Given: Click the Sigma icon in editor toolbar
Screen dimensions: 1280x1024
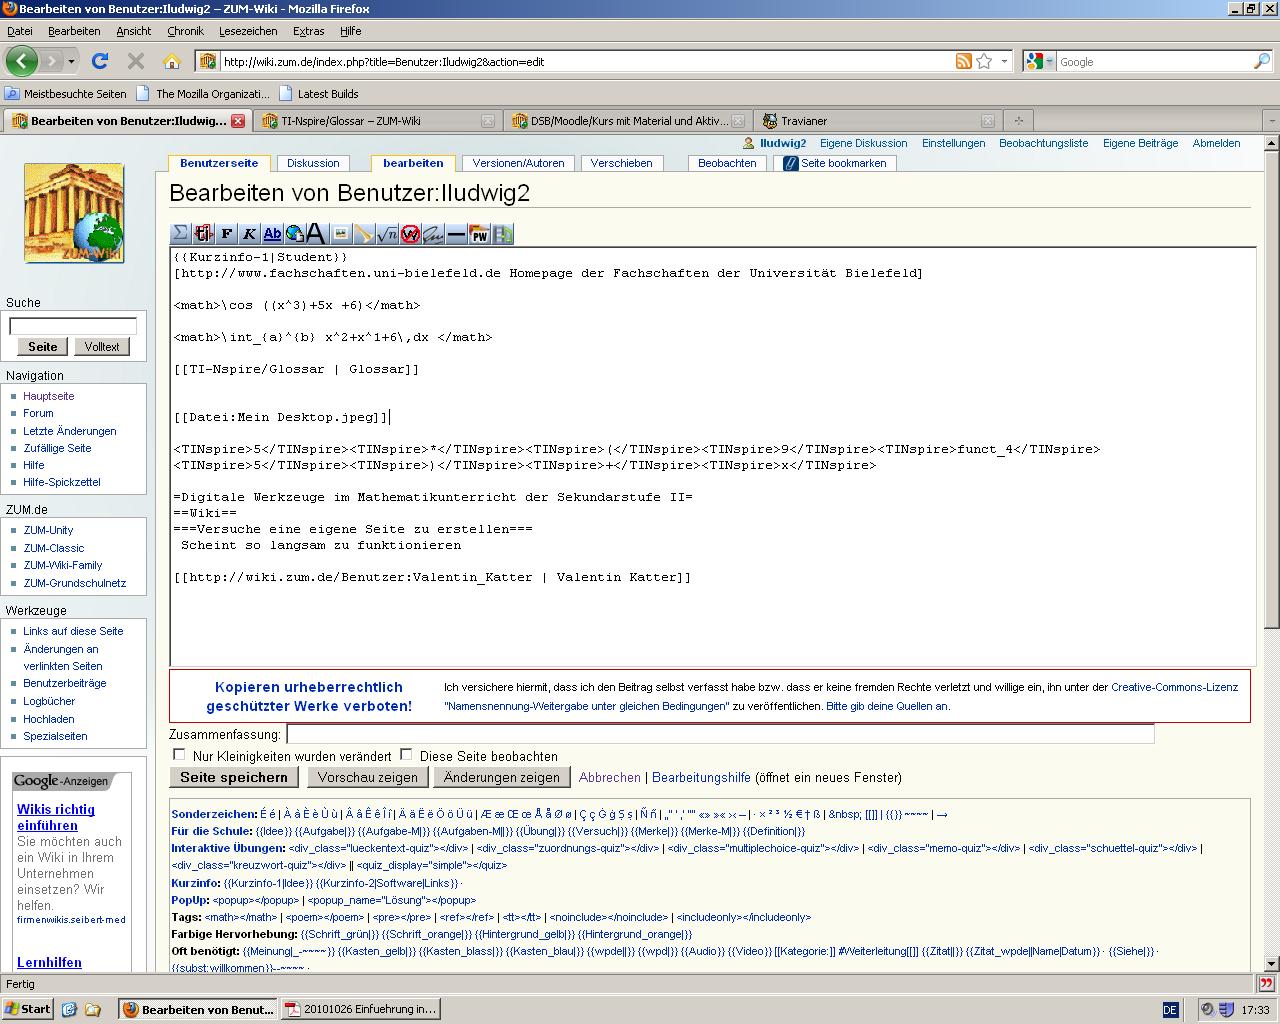Looking at the screenshot, I should coord(180,234).
